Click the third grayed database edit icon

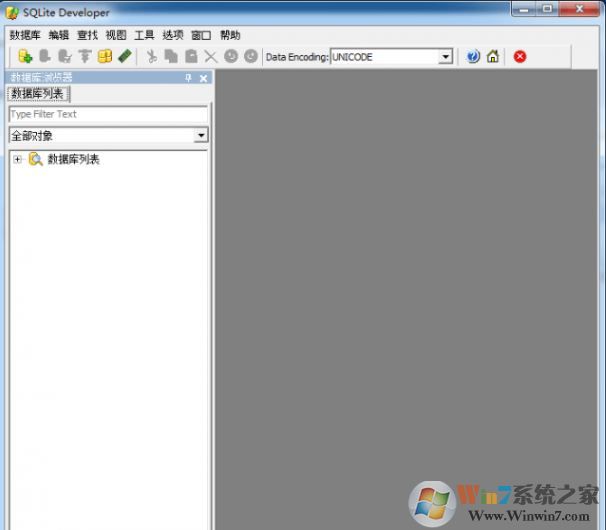[65, 56]
